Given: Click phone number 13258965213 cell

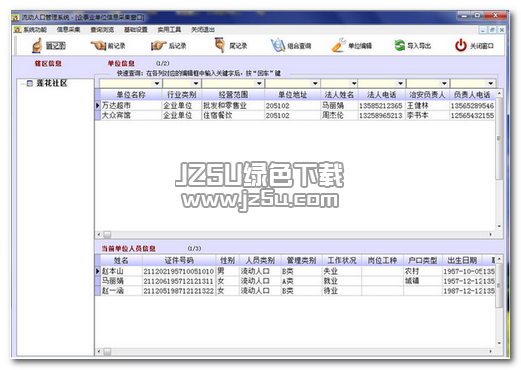Looking at the screenshot, I should [381, 115].
